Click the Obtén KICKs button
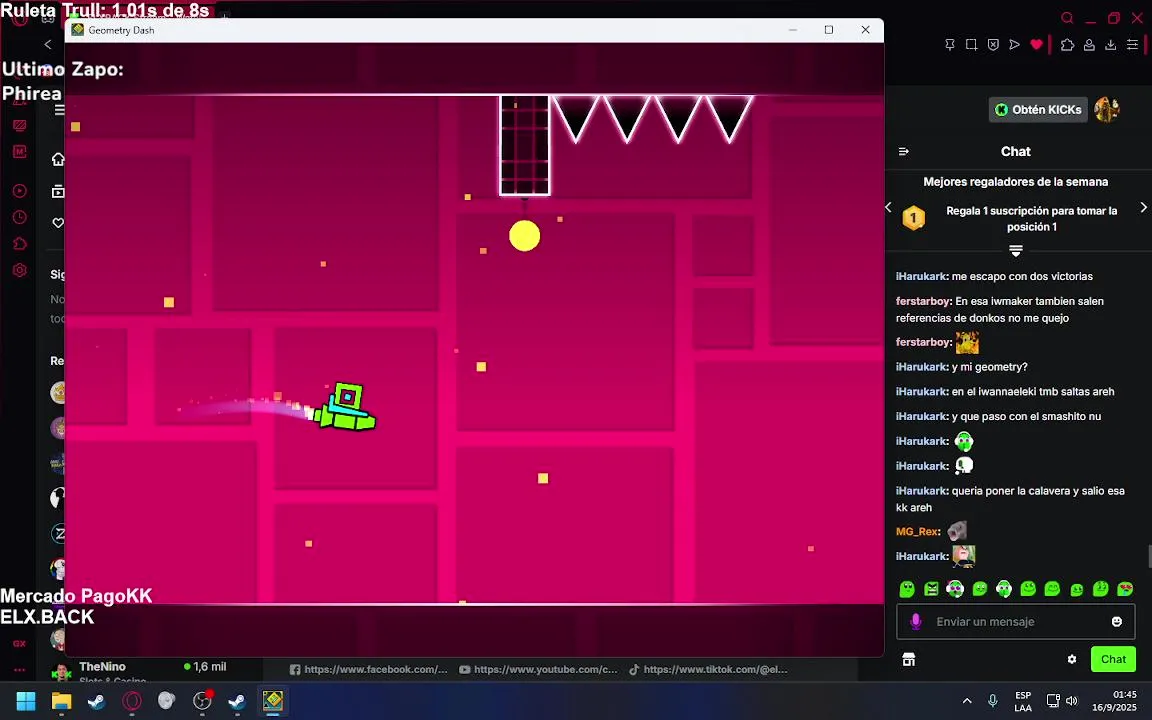 point(1038,109)
